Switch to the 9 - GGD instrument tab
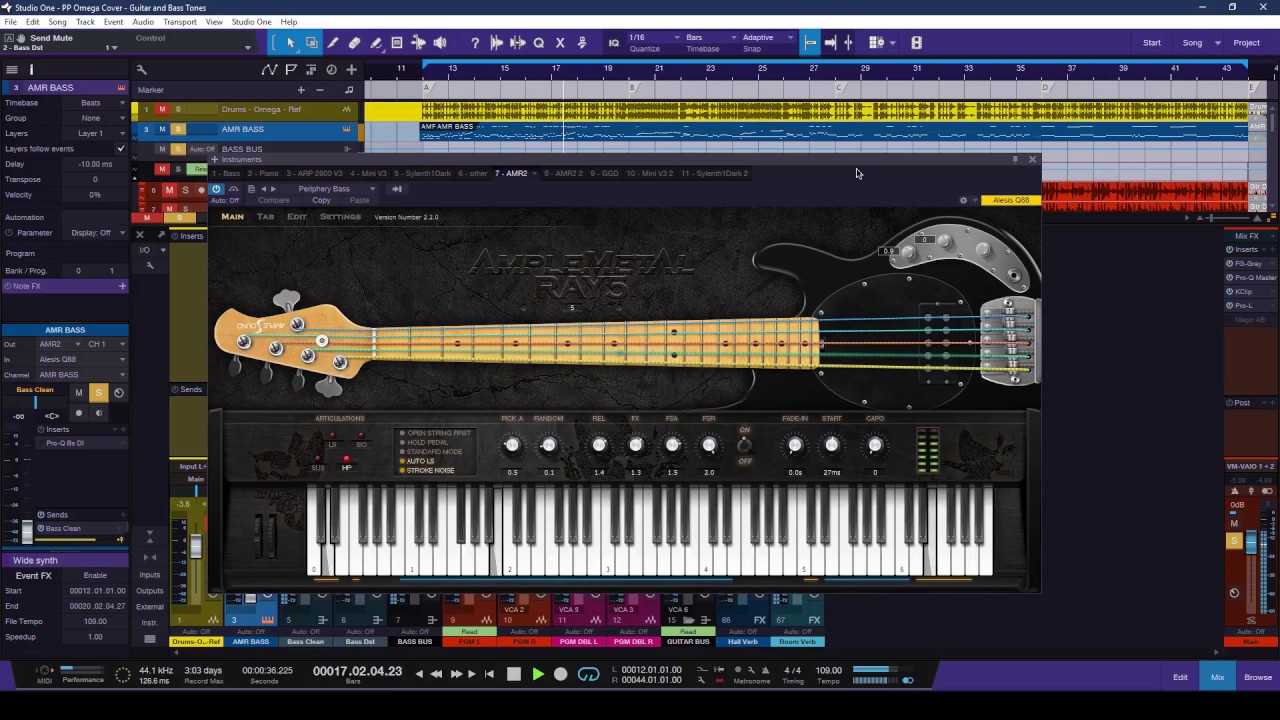The height and width of the screenshot is (720, 1280). [605, 174]
